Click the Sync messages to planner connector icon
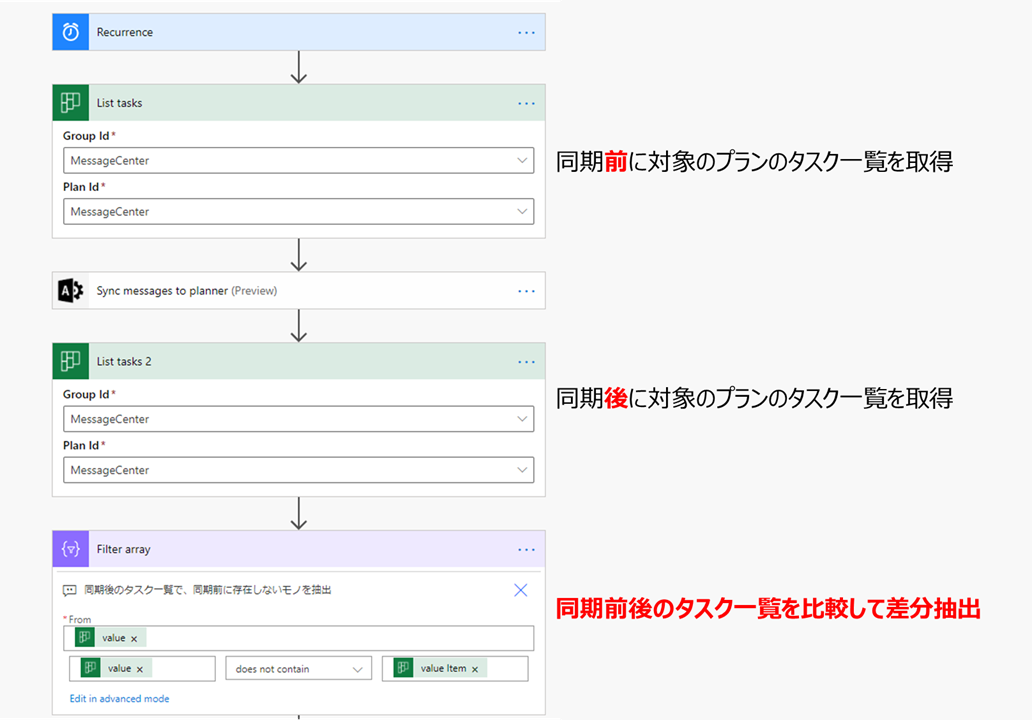 pos(70,290)
